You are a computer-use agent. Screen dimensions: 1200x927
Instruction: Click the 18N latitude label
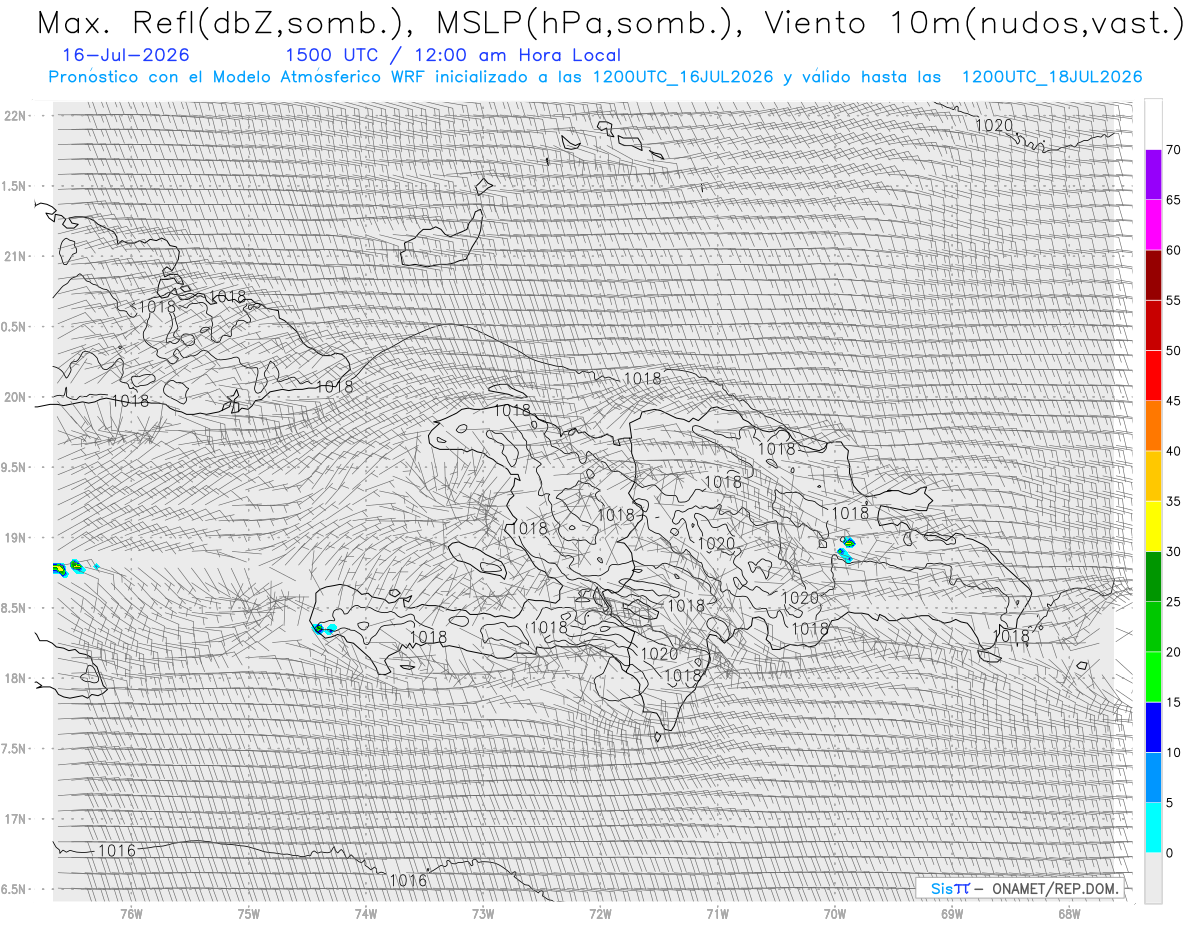(x=17, y=679)
